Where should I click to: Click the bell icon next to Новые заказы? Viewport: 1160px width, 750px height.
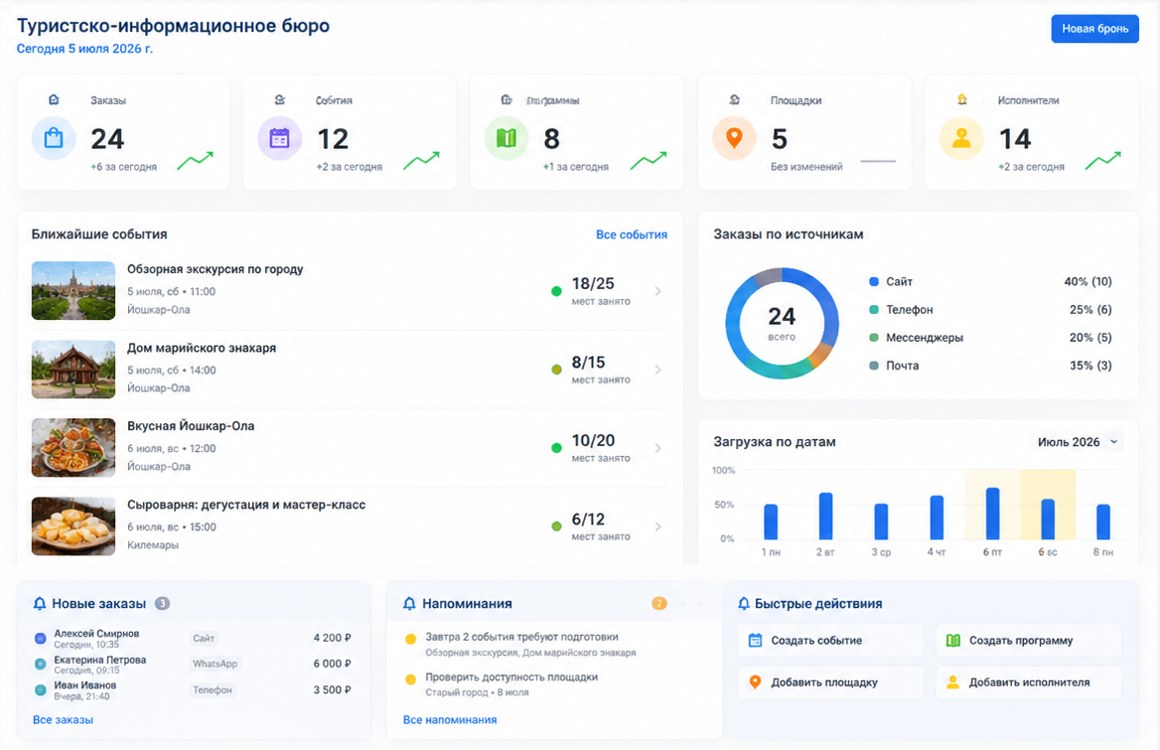40,604
